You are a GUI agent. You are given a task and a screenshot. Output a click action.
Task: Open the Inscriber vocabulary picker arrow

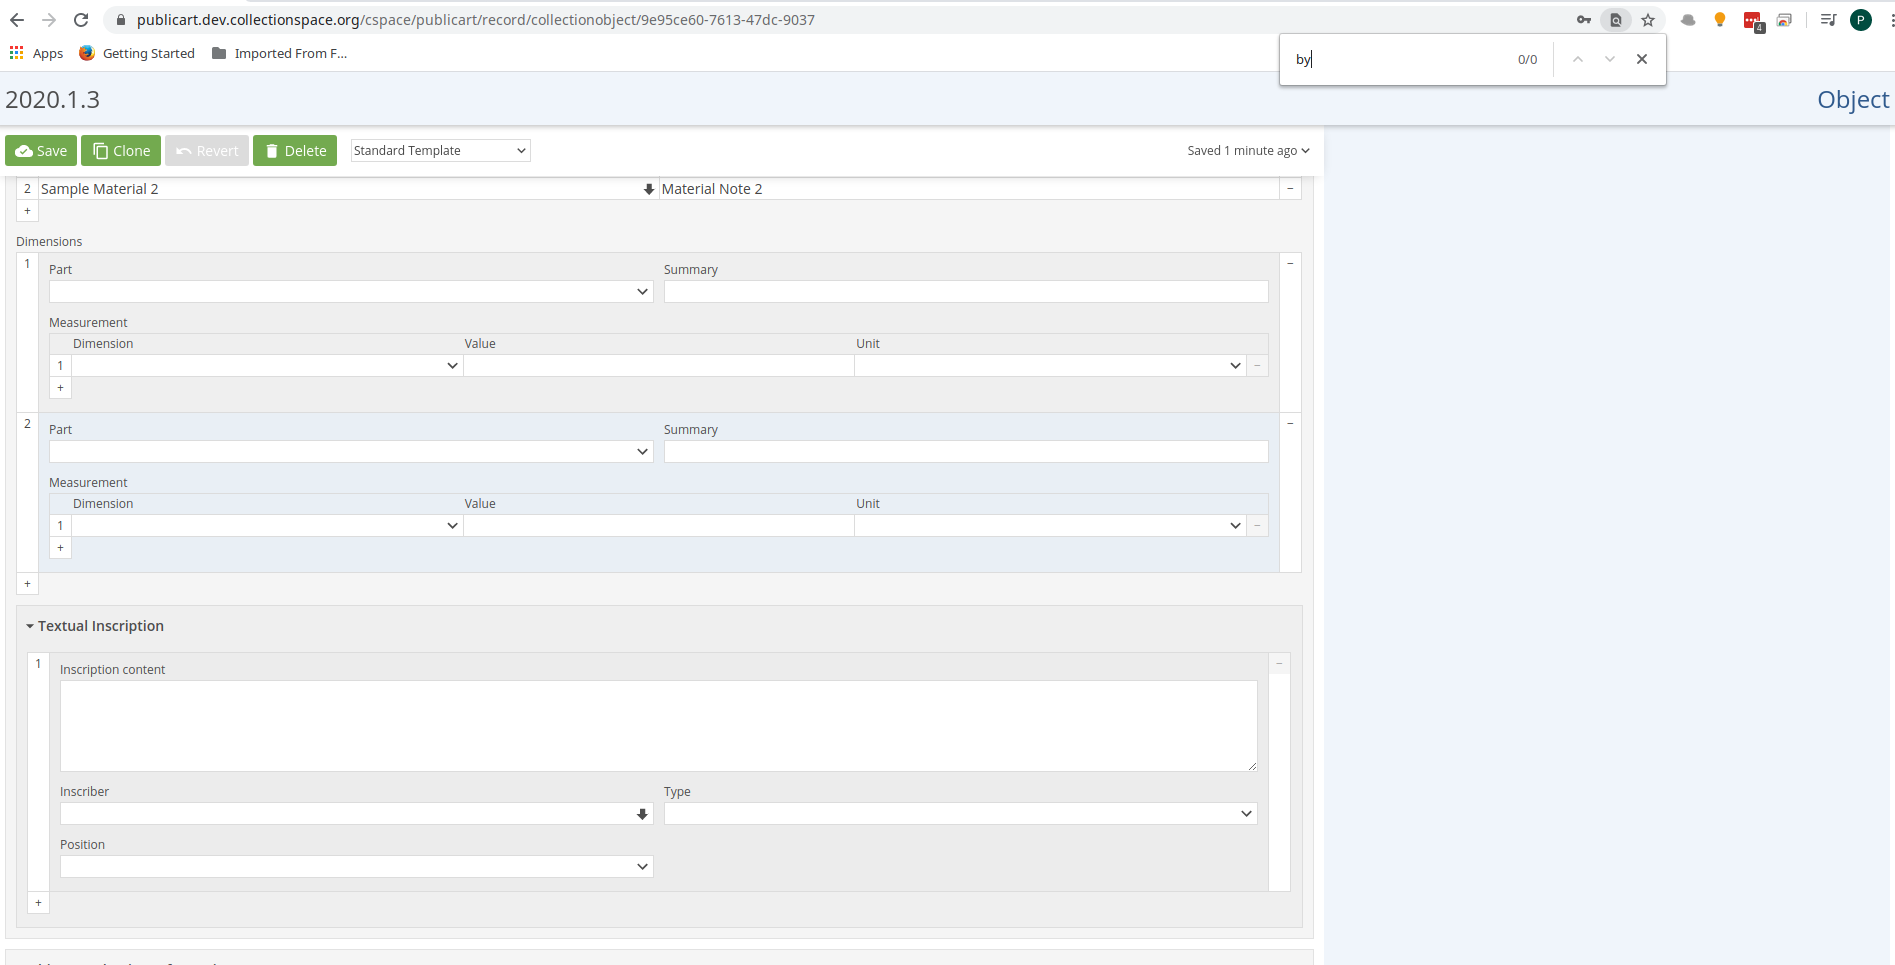tap(642, 814)
